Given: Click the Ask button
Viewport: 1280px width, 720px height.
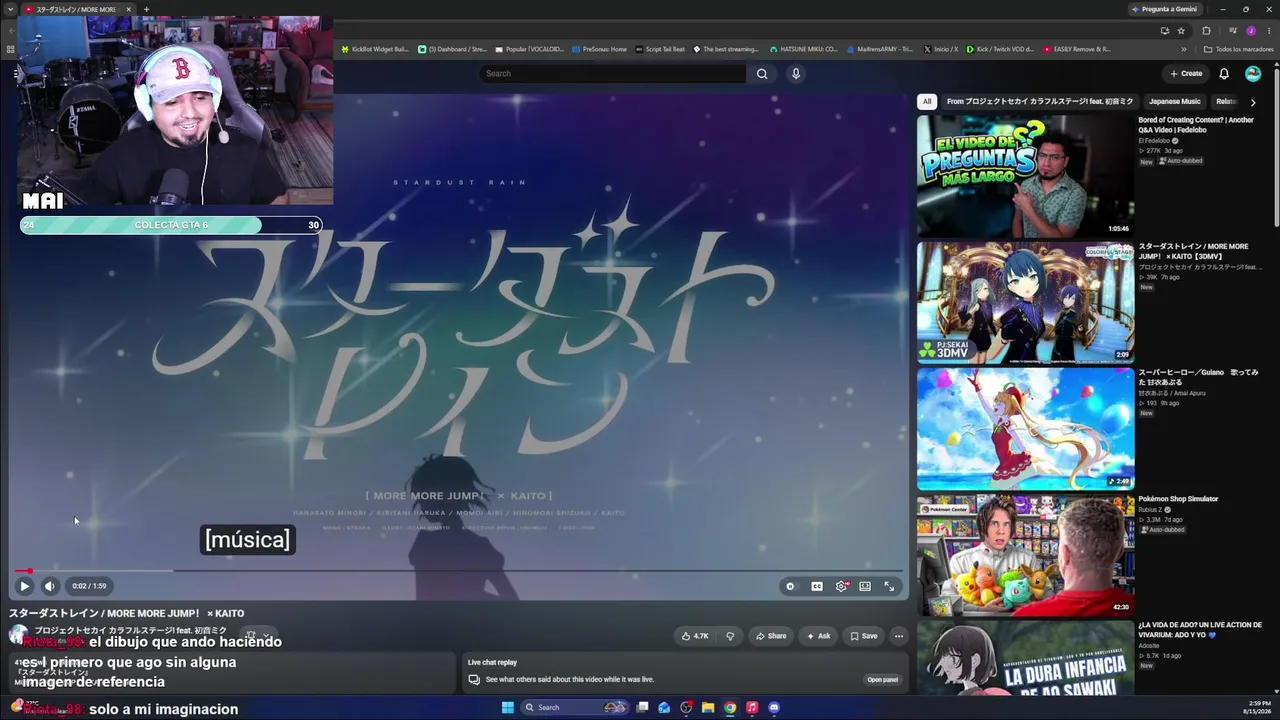Looking at the screenshot, I should point(818,636).
